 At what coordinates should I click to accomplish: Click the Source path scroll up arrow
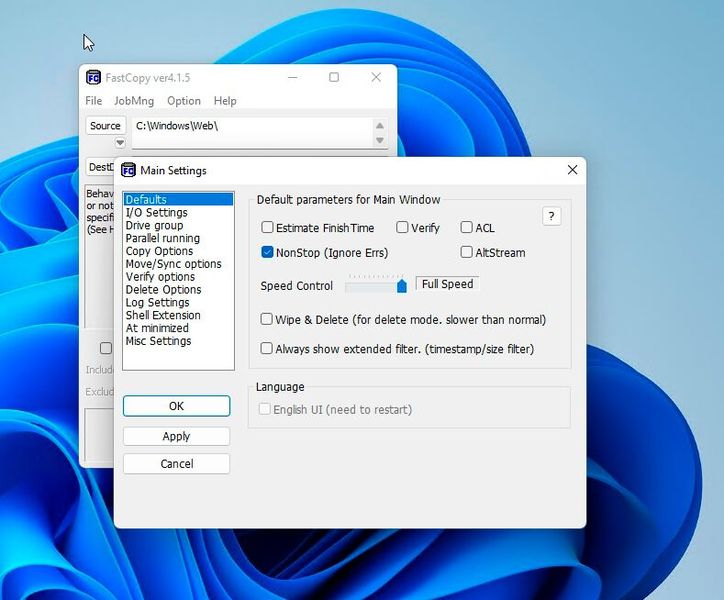[x=380, y=126]
